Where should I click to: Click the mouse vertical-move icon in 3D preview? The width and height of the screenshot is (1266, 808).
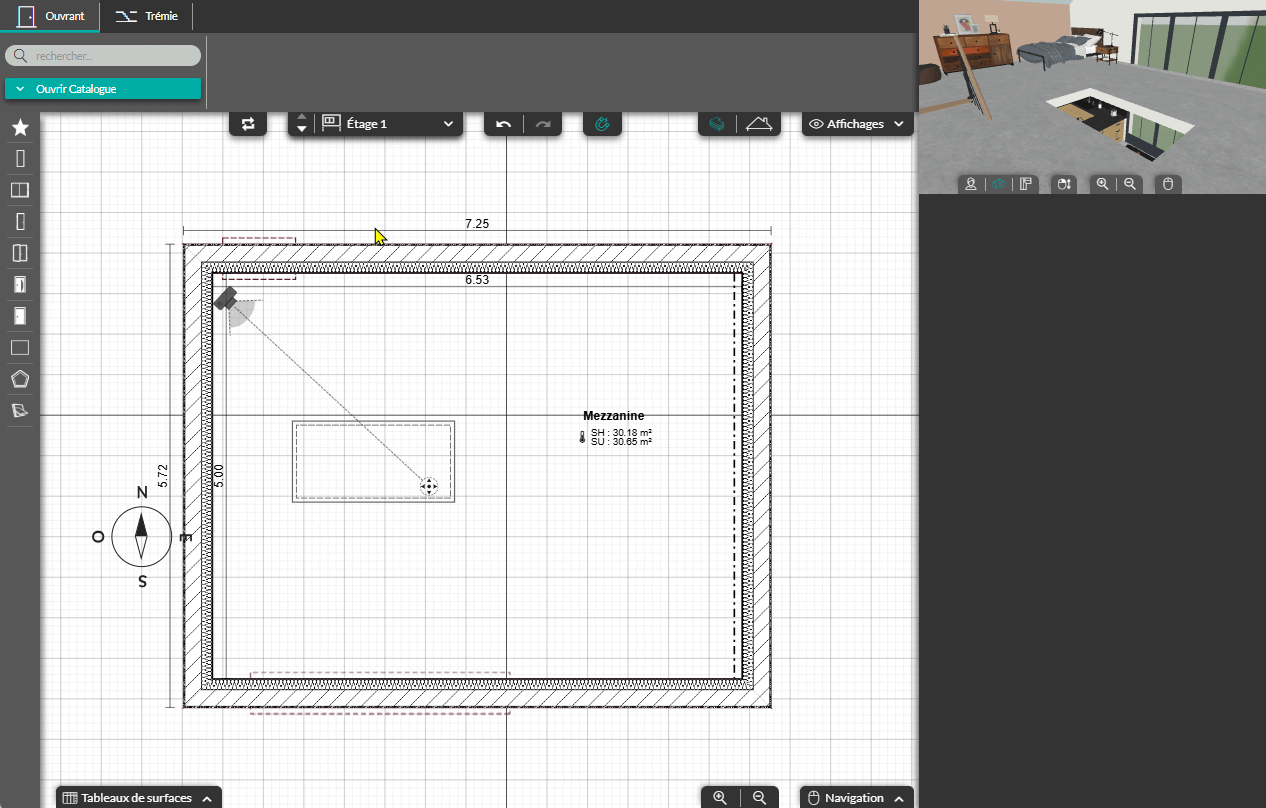point(1064,184)
